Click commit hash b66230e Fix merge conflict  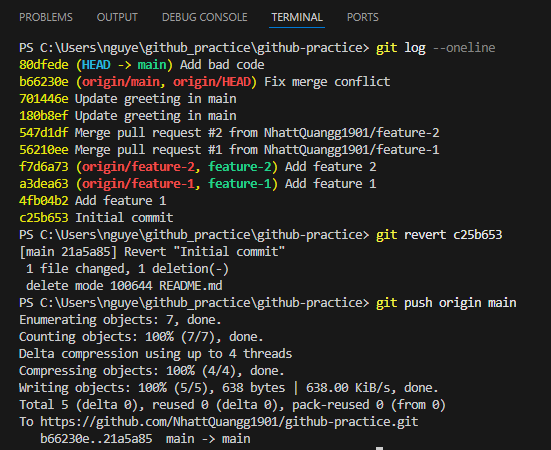(44, 81)
